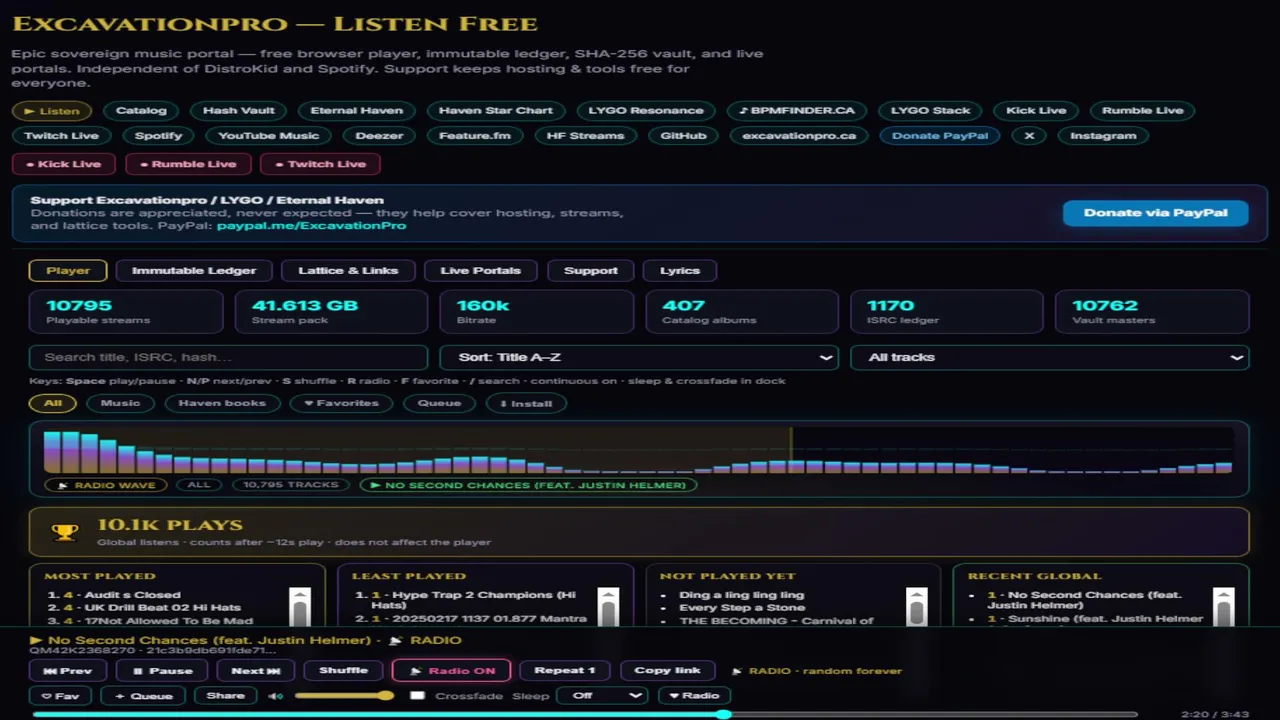Show the Queue filter chip
This screenshot has height=720, width=1280.
click(x=439, y=404)
